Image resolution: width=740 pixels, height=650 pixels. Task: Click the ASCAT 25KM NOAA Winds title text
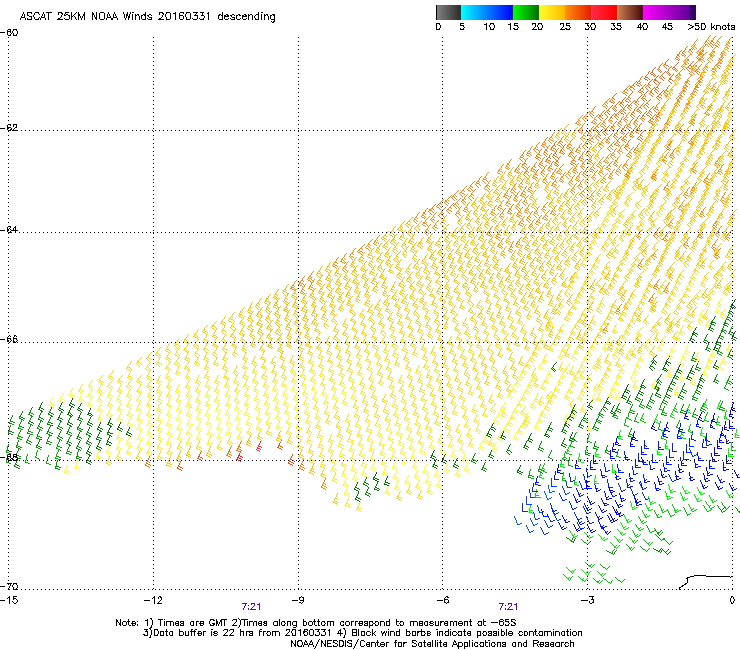(147, 16)
